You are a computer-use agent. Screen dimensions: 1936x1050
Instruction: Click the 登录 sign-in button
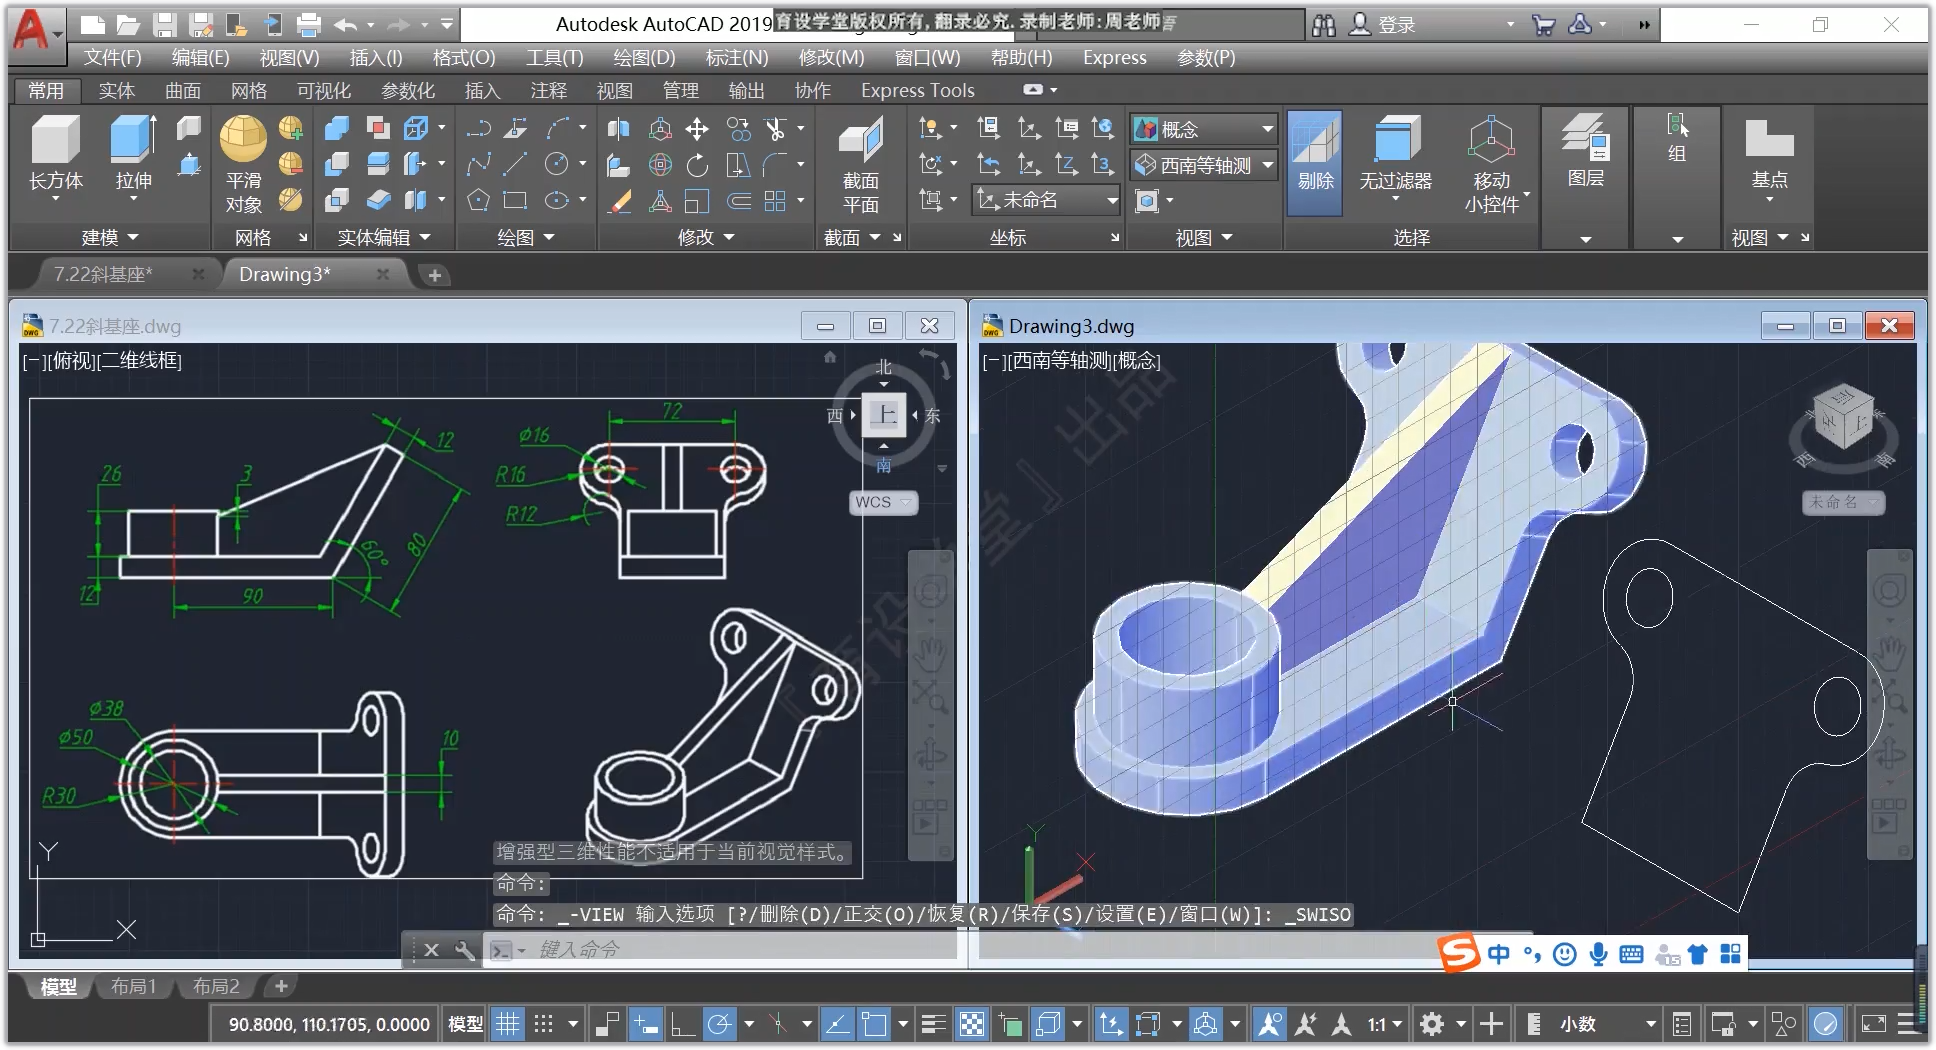[1383, 25]
